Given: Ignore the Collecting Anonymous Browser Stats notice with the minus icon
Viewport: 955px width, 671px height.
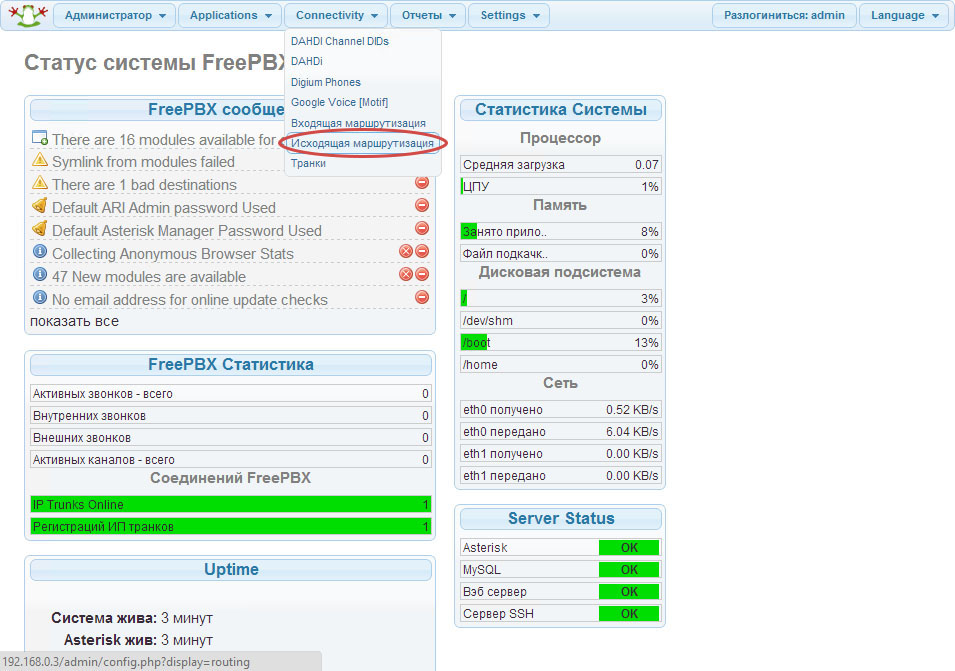Looking at the screenshot, I should pyautogui.click(x=422, y=251).
